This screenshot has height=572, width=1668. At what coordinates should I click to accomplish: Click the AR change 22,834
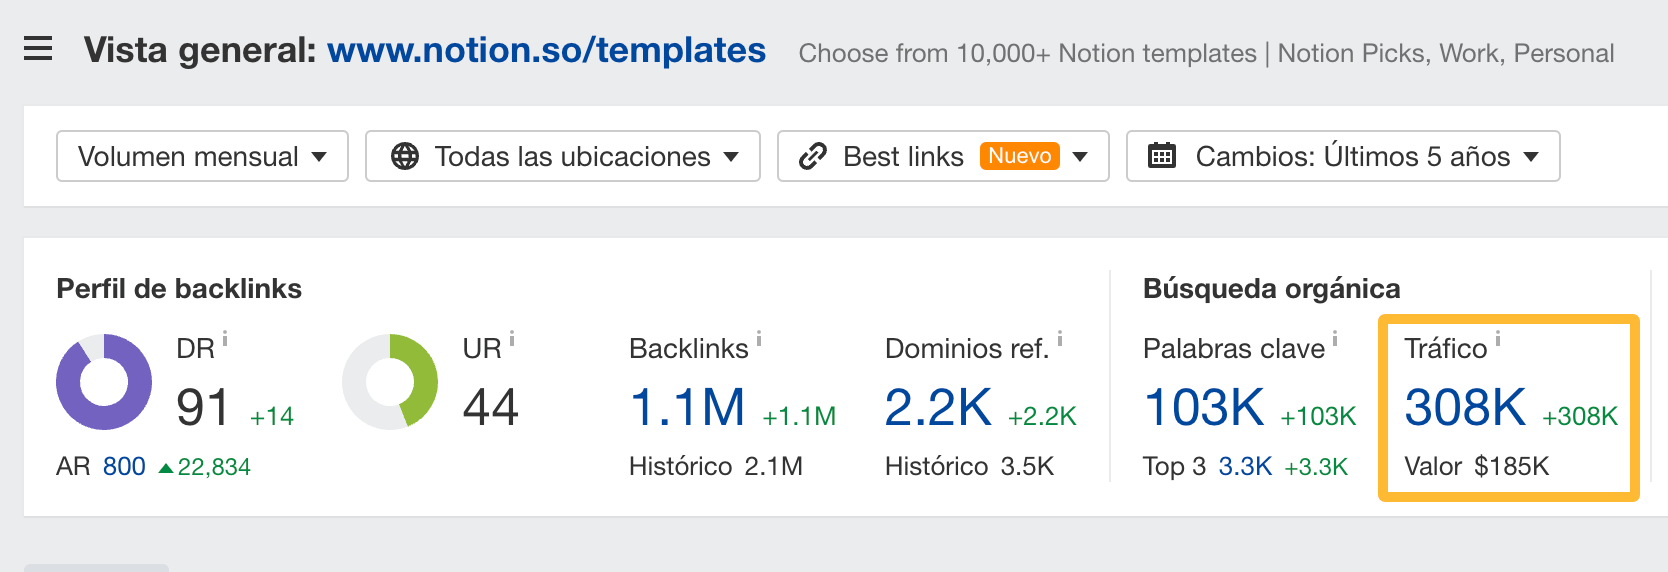(205, 467)
